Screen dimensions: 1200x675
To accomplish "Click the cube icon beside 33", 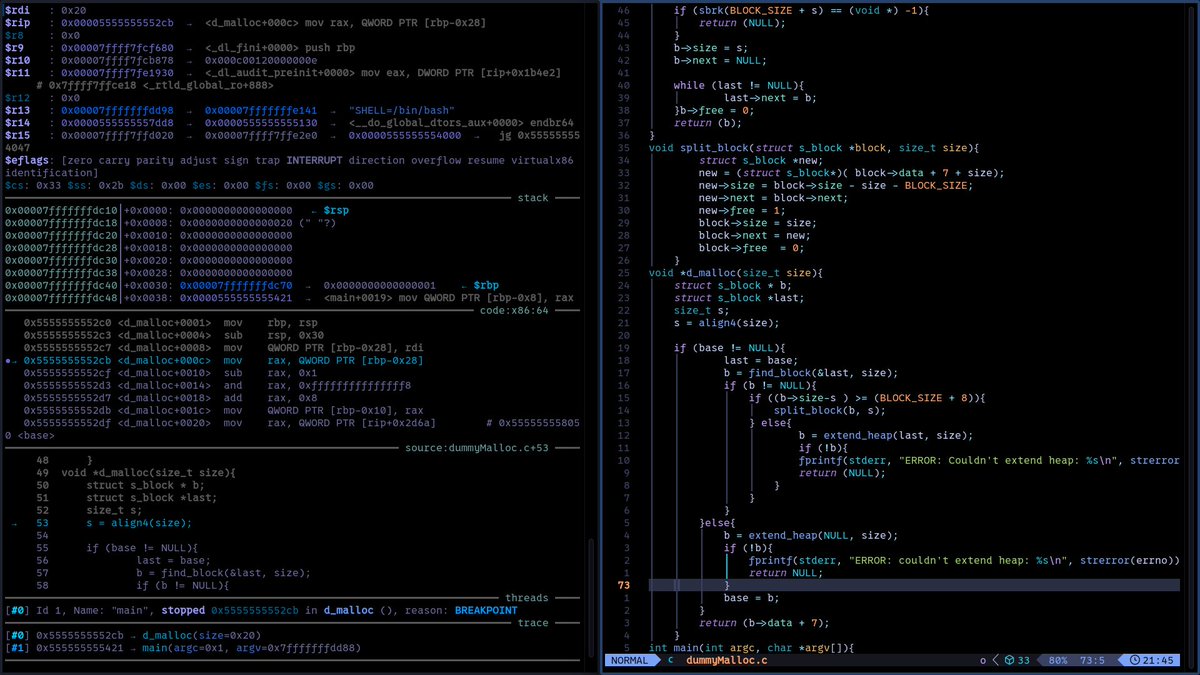I will (x=1010, y=660).
